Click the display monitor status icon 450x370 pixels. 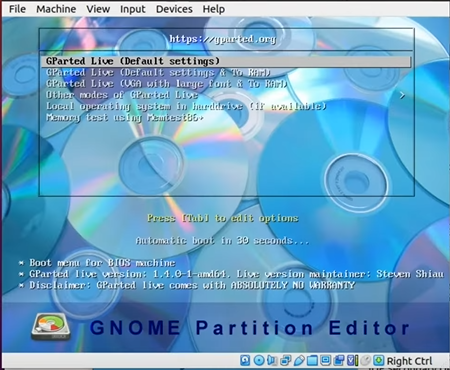(325, 360)
